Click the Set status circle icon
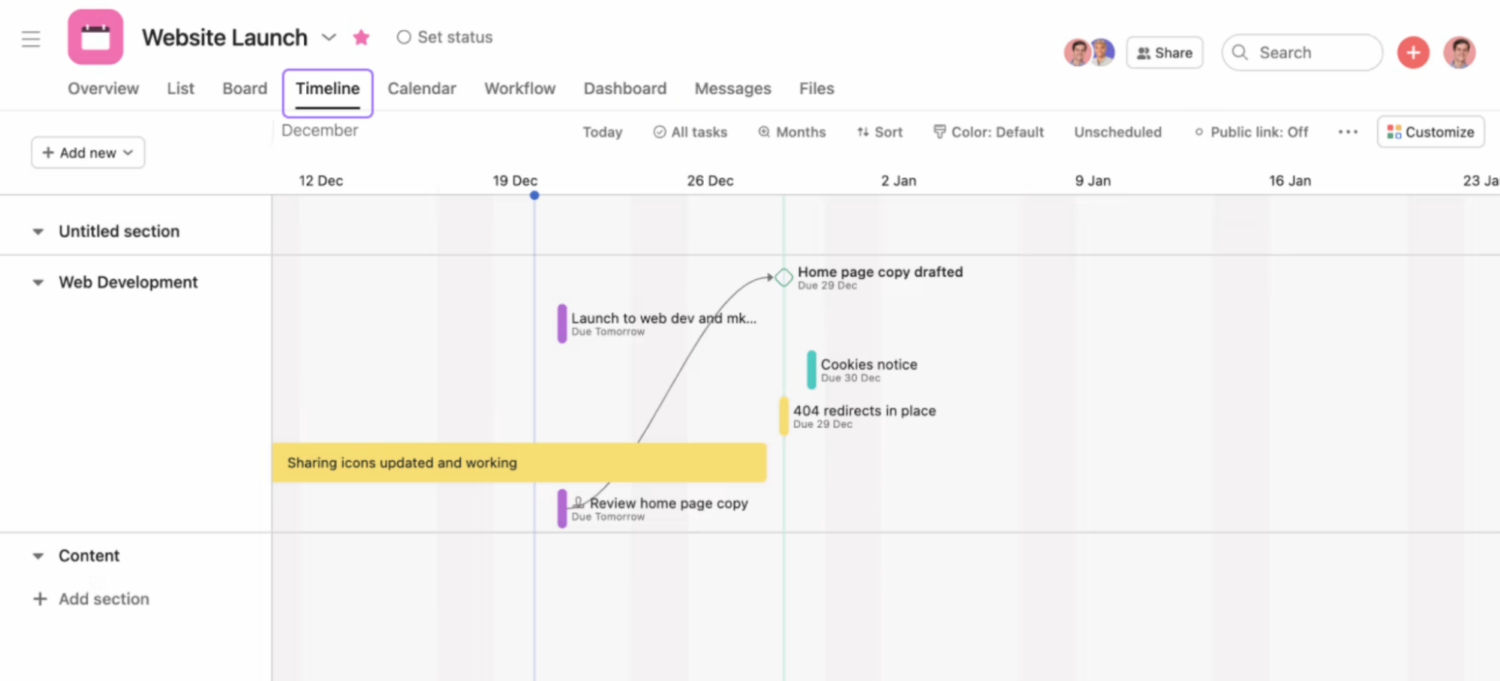This screenshot has height=681, width=1500. (404, 36)
